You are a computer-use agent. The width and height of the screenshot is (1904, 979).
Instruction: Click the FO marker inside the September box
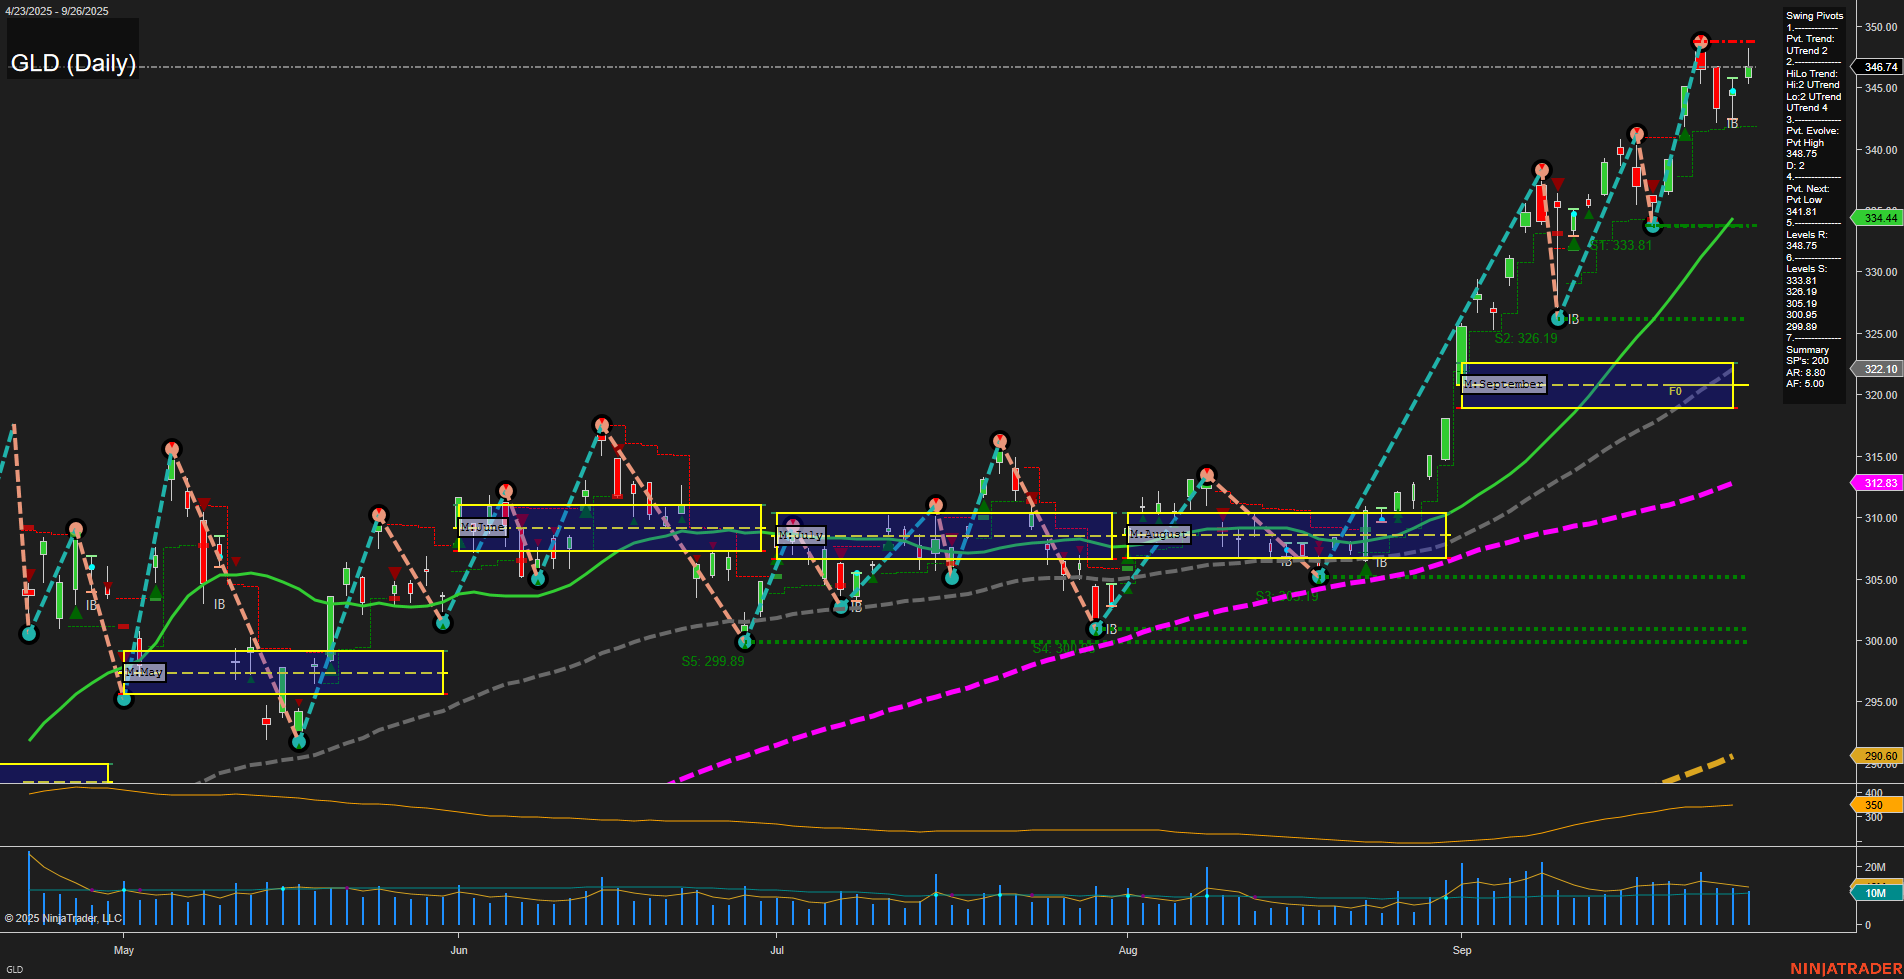(x=1673, y=392)
